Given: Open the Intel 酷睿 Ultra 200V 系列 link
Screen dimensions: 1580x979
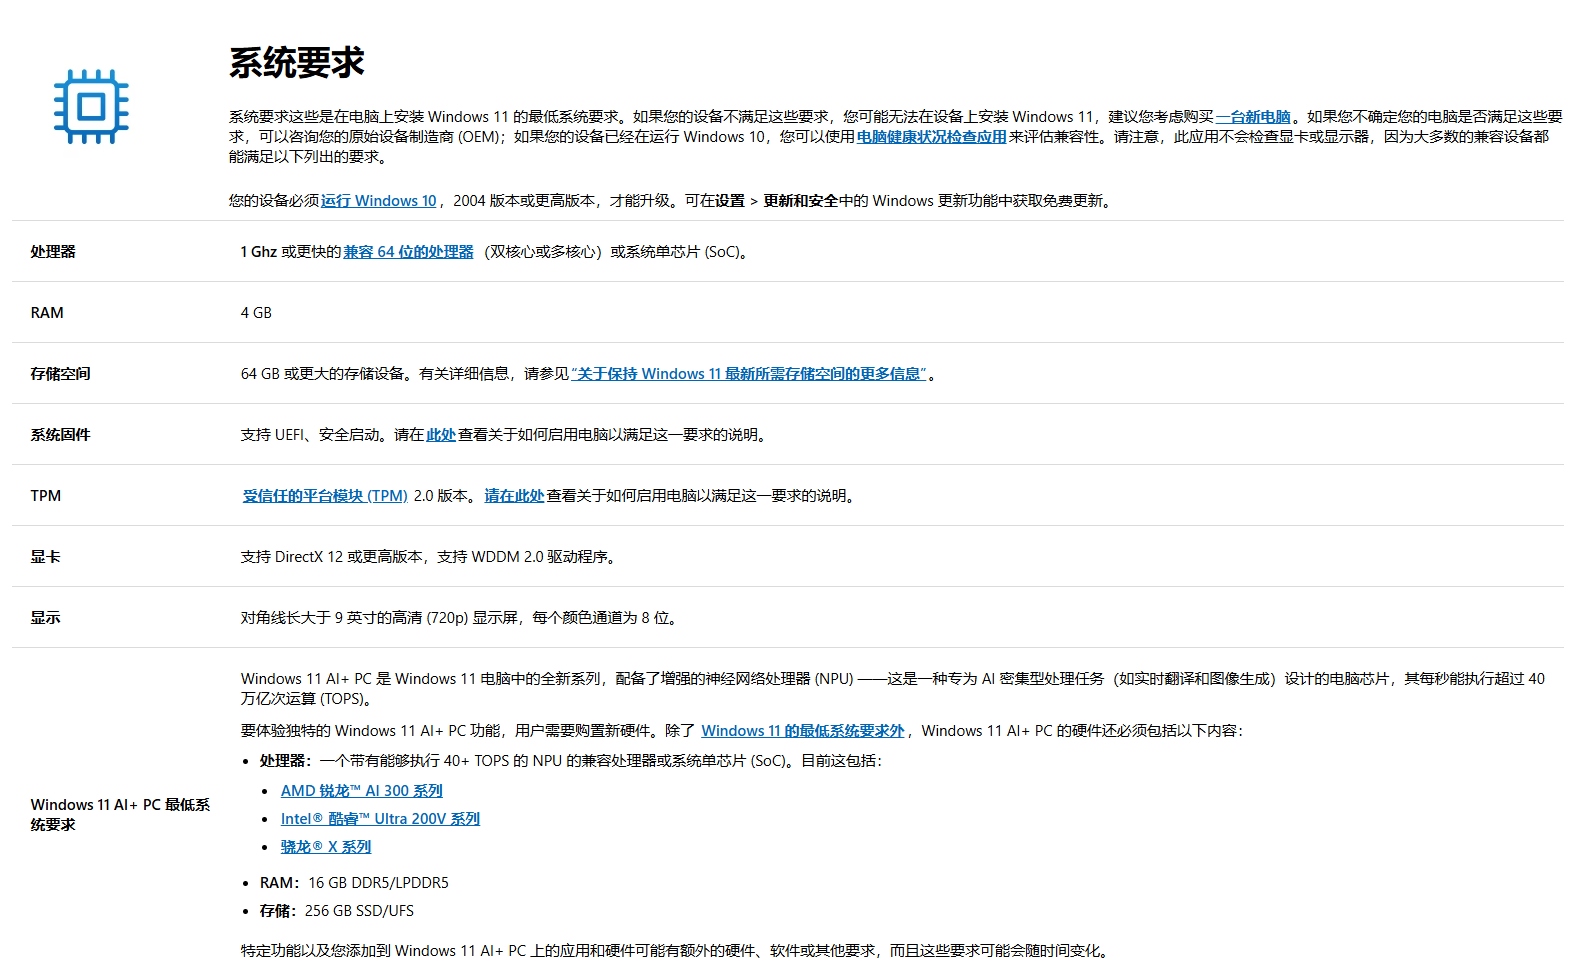Looking at the screenshot, I should pyautogui.click(x=380, y=819).
